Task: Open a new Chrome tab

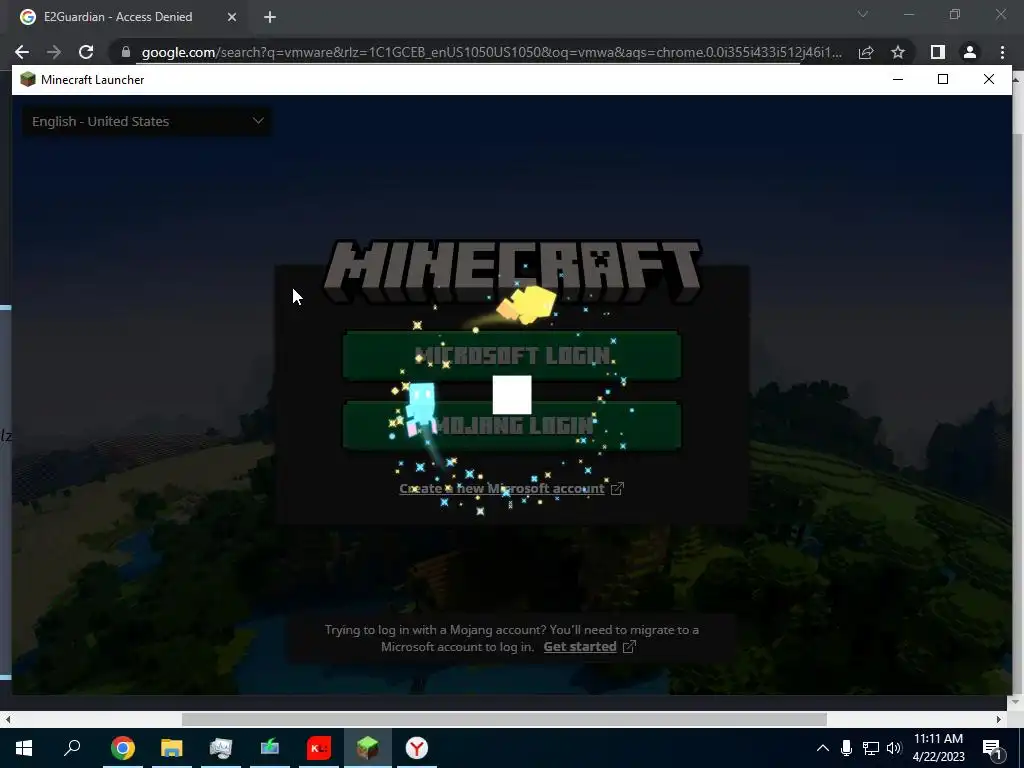Action: coord(270,17)
